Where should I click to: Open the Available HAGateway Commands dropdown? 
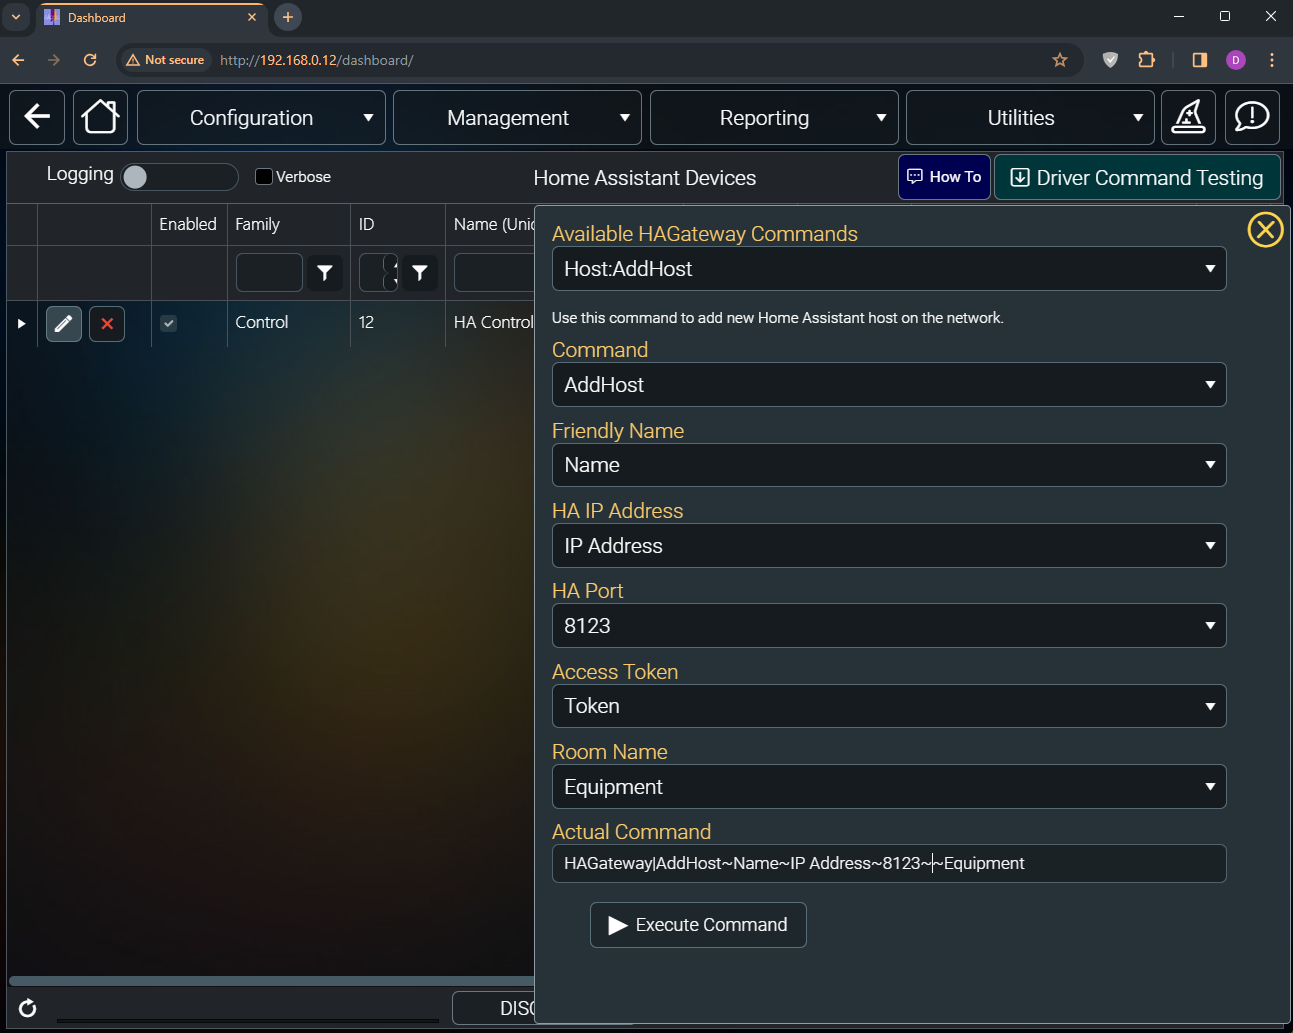[889, 269]
